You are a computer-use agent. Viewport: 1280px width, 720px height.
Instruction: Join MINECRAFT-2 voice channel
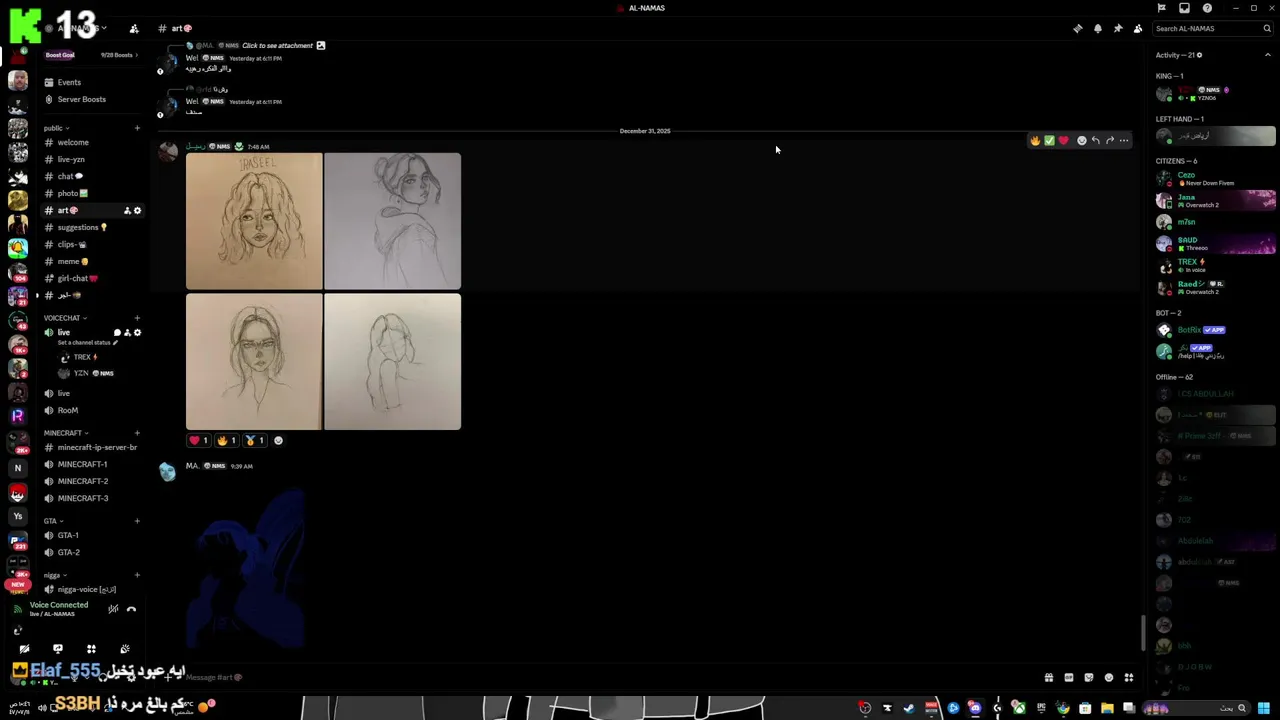pos(90,481)
